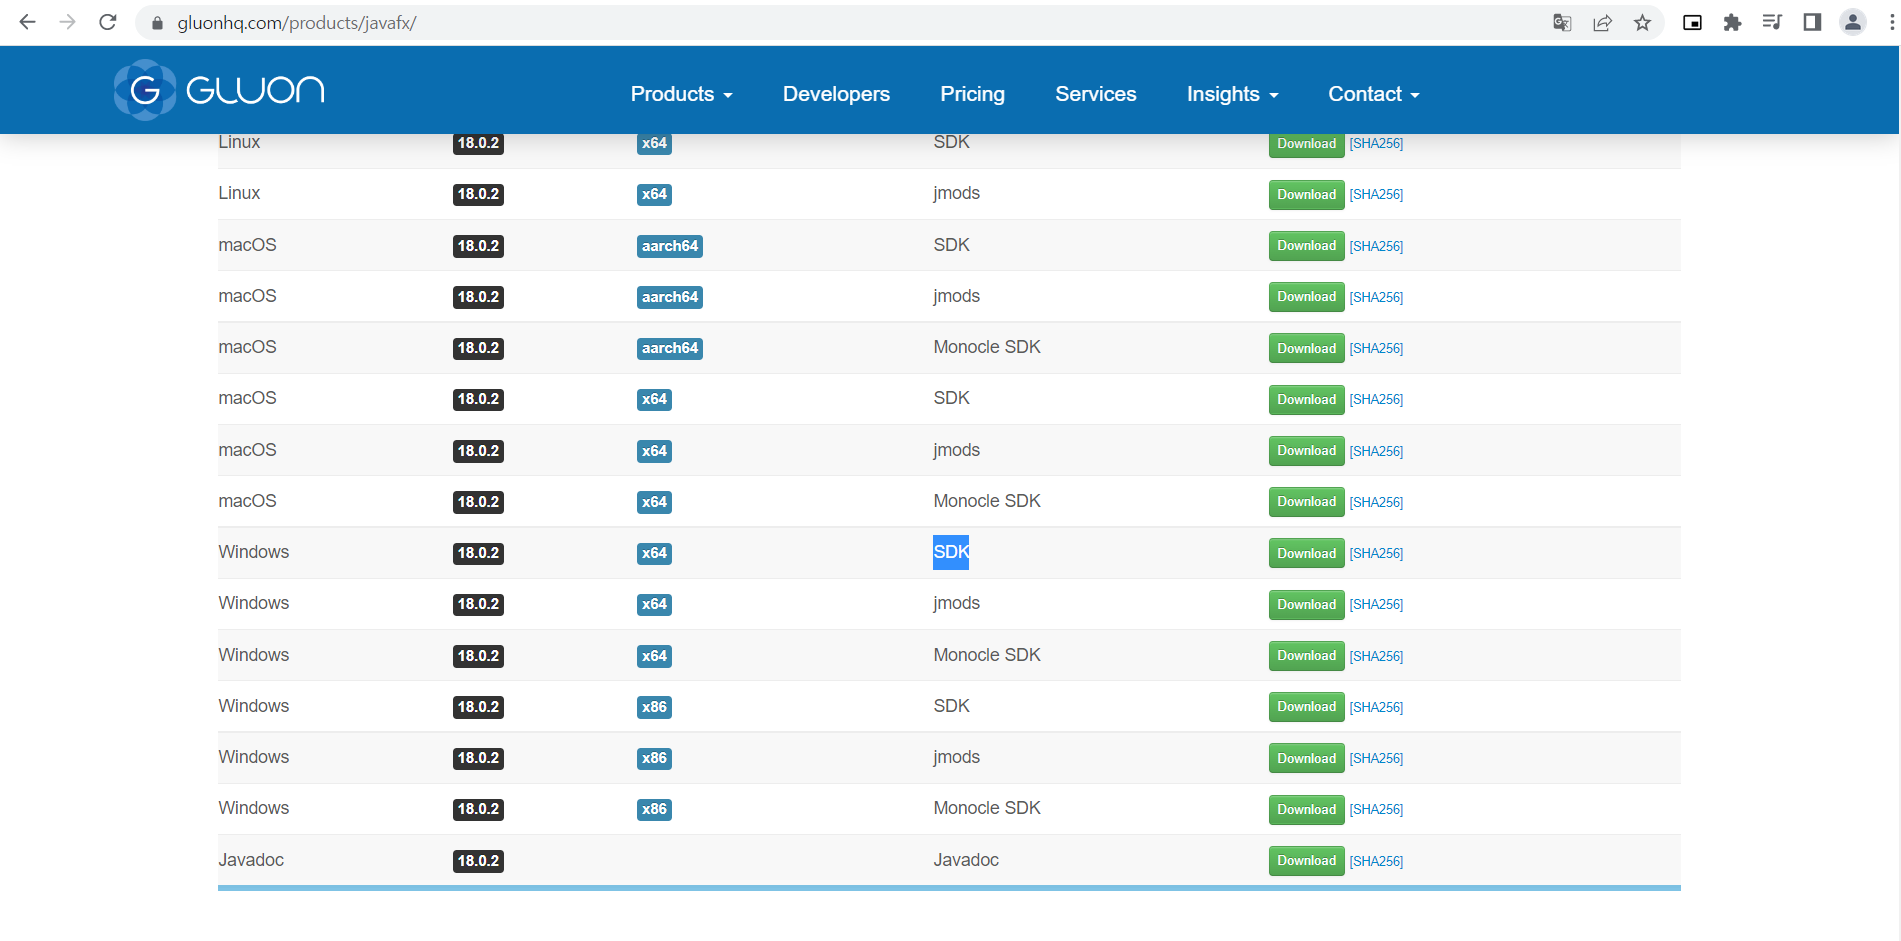
Task: Expand the Products menu
Action: coord(681,94)
